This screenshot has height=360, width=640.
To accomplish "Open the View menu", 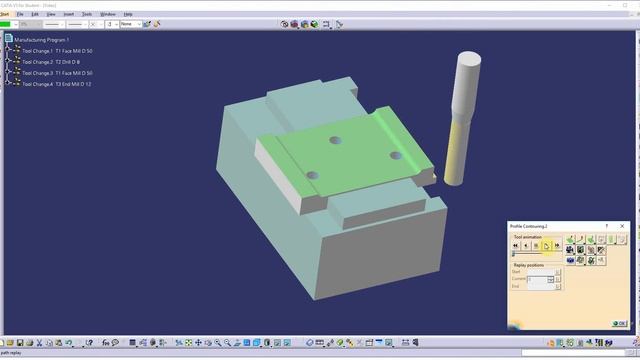I will click(x=51, y=14).
